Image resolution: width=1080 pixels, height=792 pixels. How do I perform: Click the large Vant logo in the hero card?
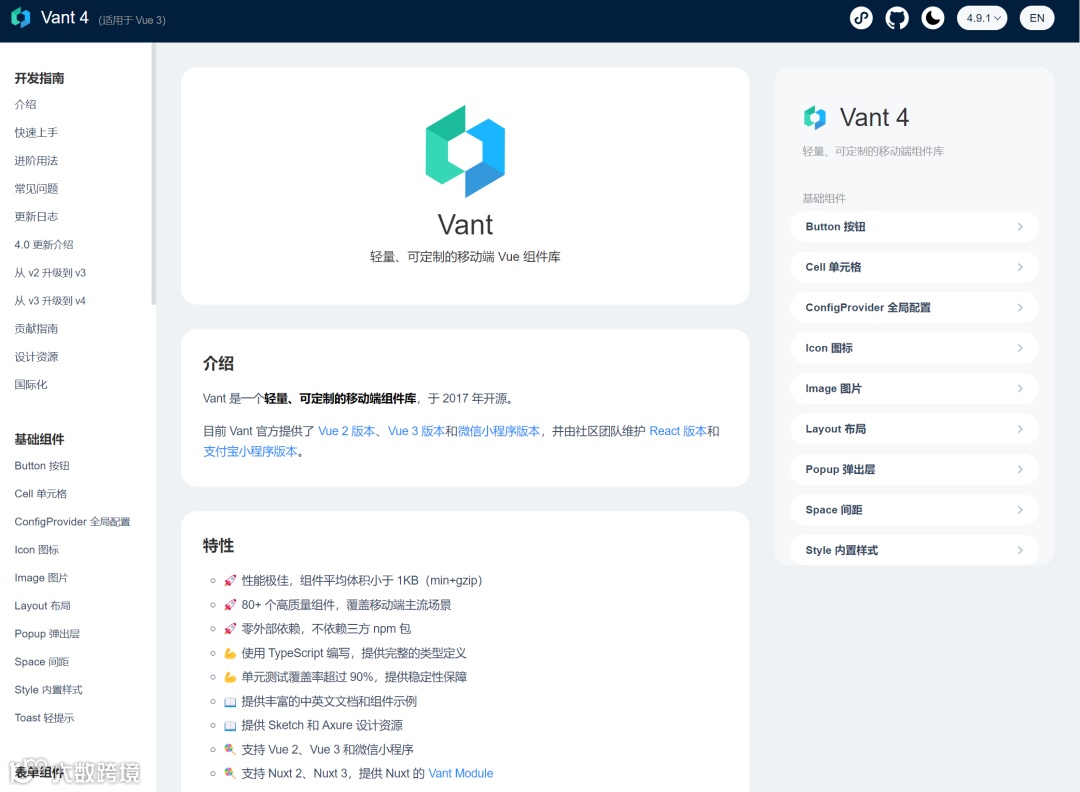tap(466, 152)
